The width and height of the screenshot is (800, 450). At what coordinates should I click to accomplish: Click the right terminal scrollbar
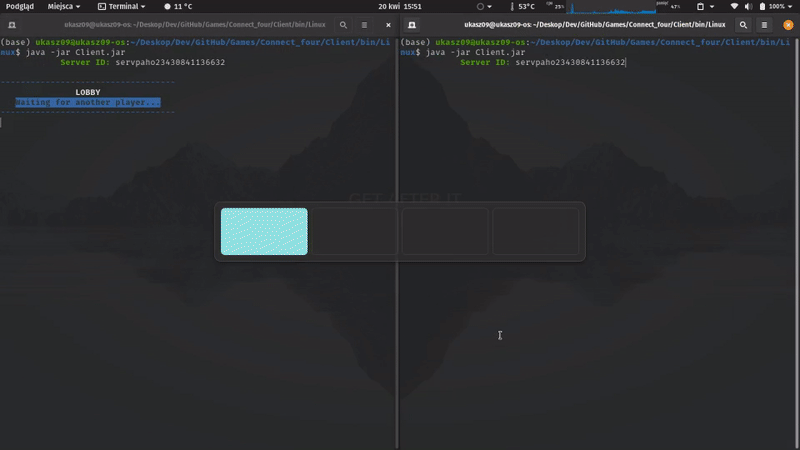click(797, 242)
